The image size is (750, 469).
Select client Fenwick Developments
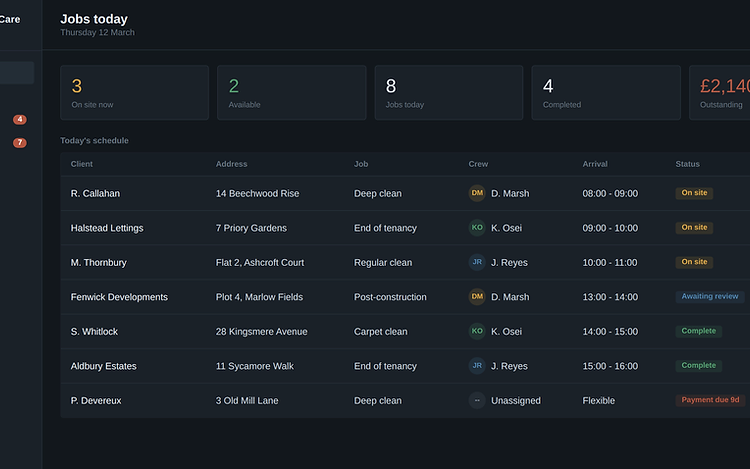click(x=119, y=297)
